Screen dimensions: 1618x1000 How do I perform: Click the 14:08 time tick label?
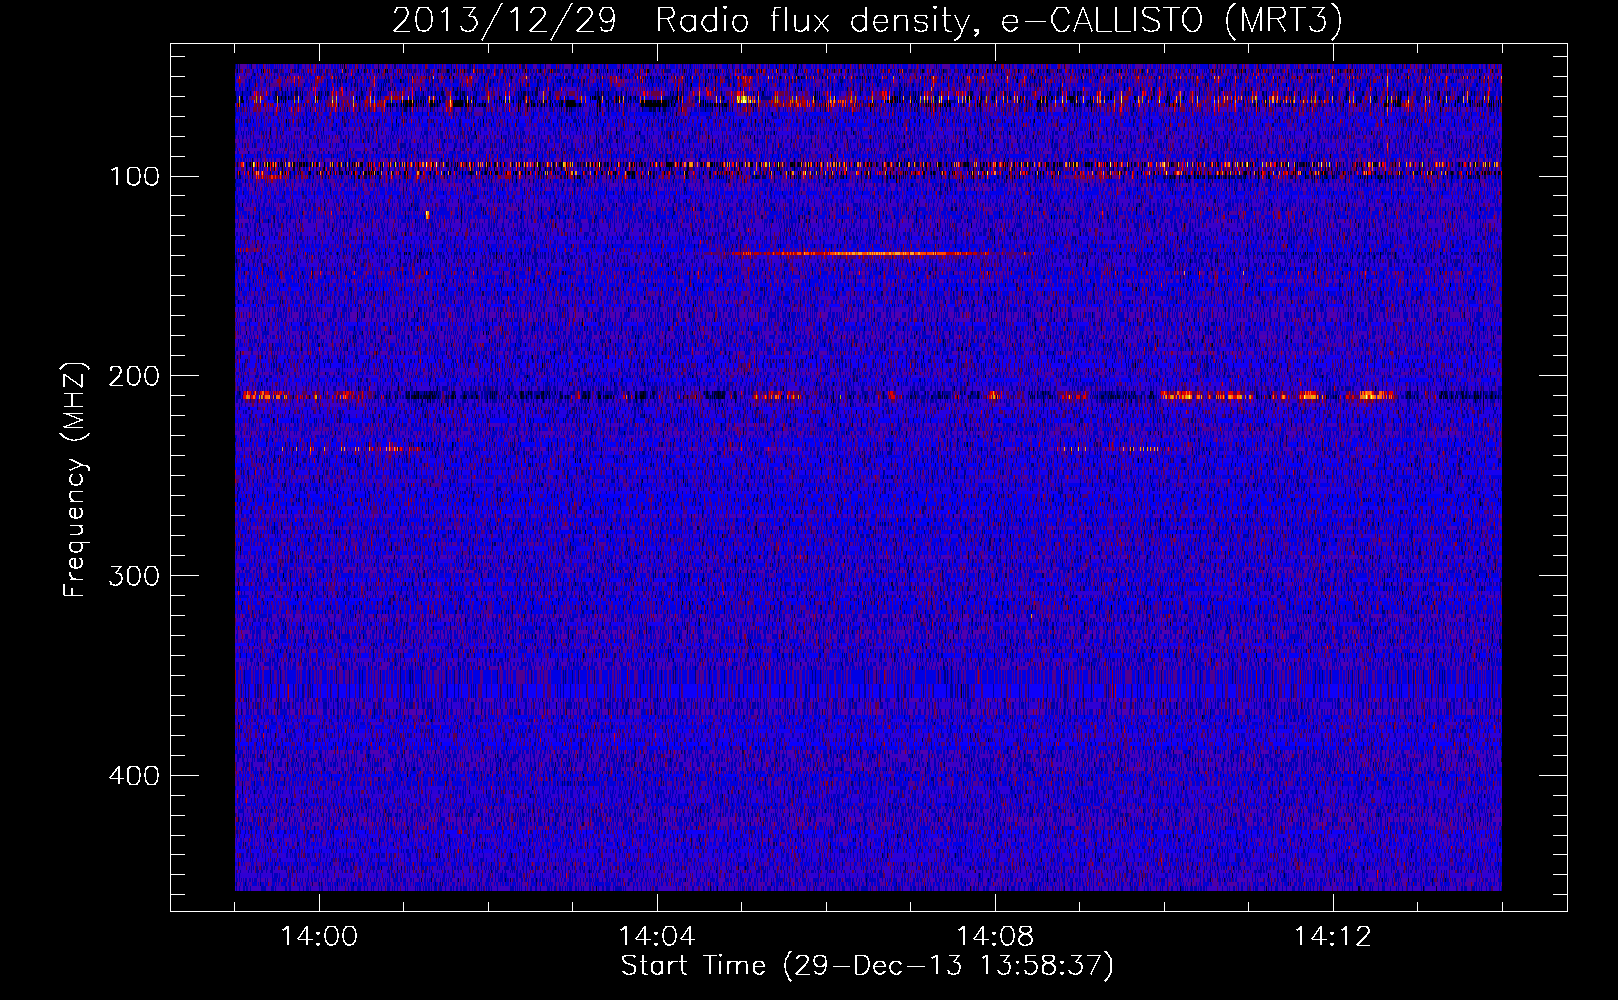995,937
